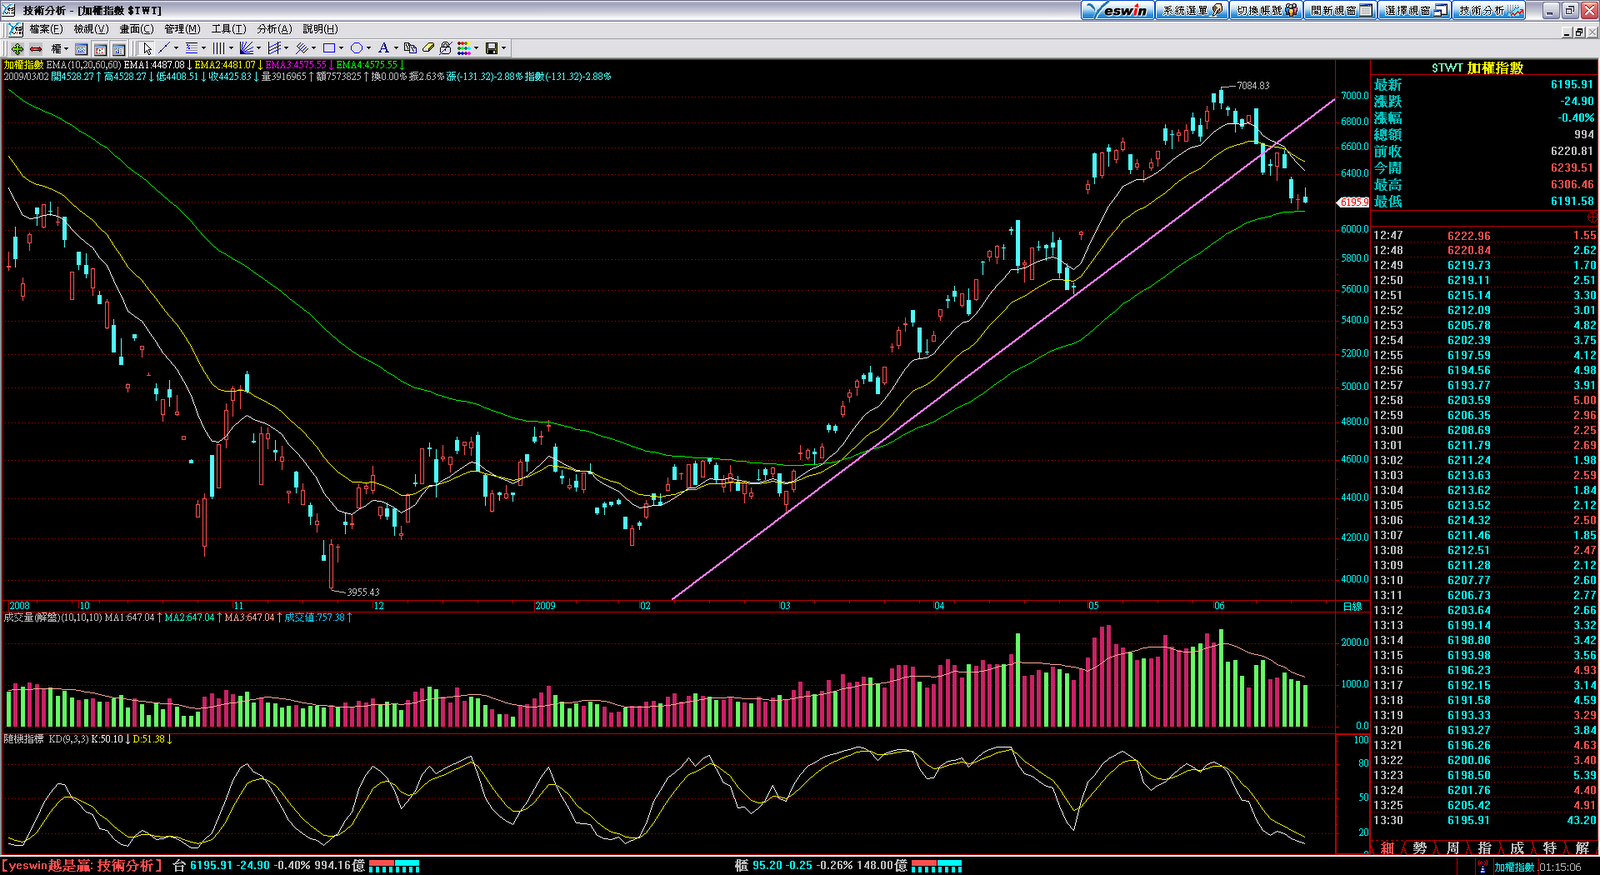Switch to 解 tab at bottom right
This screenshot has height=875, width=1600.
point(1581,848)
